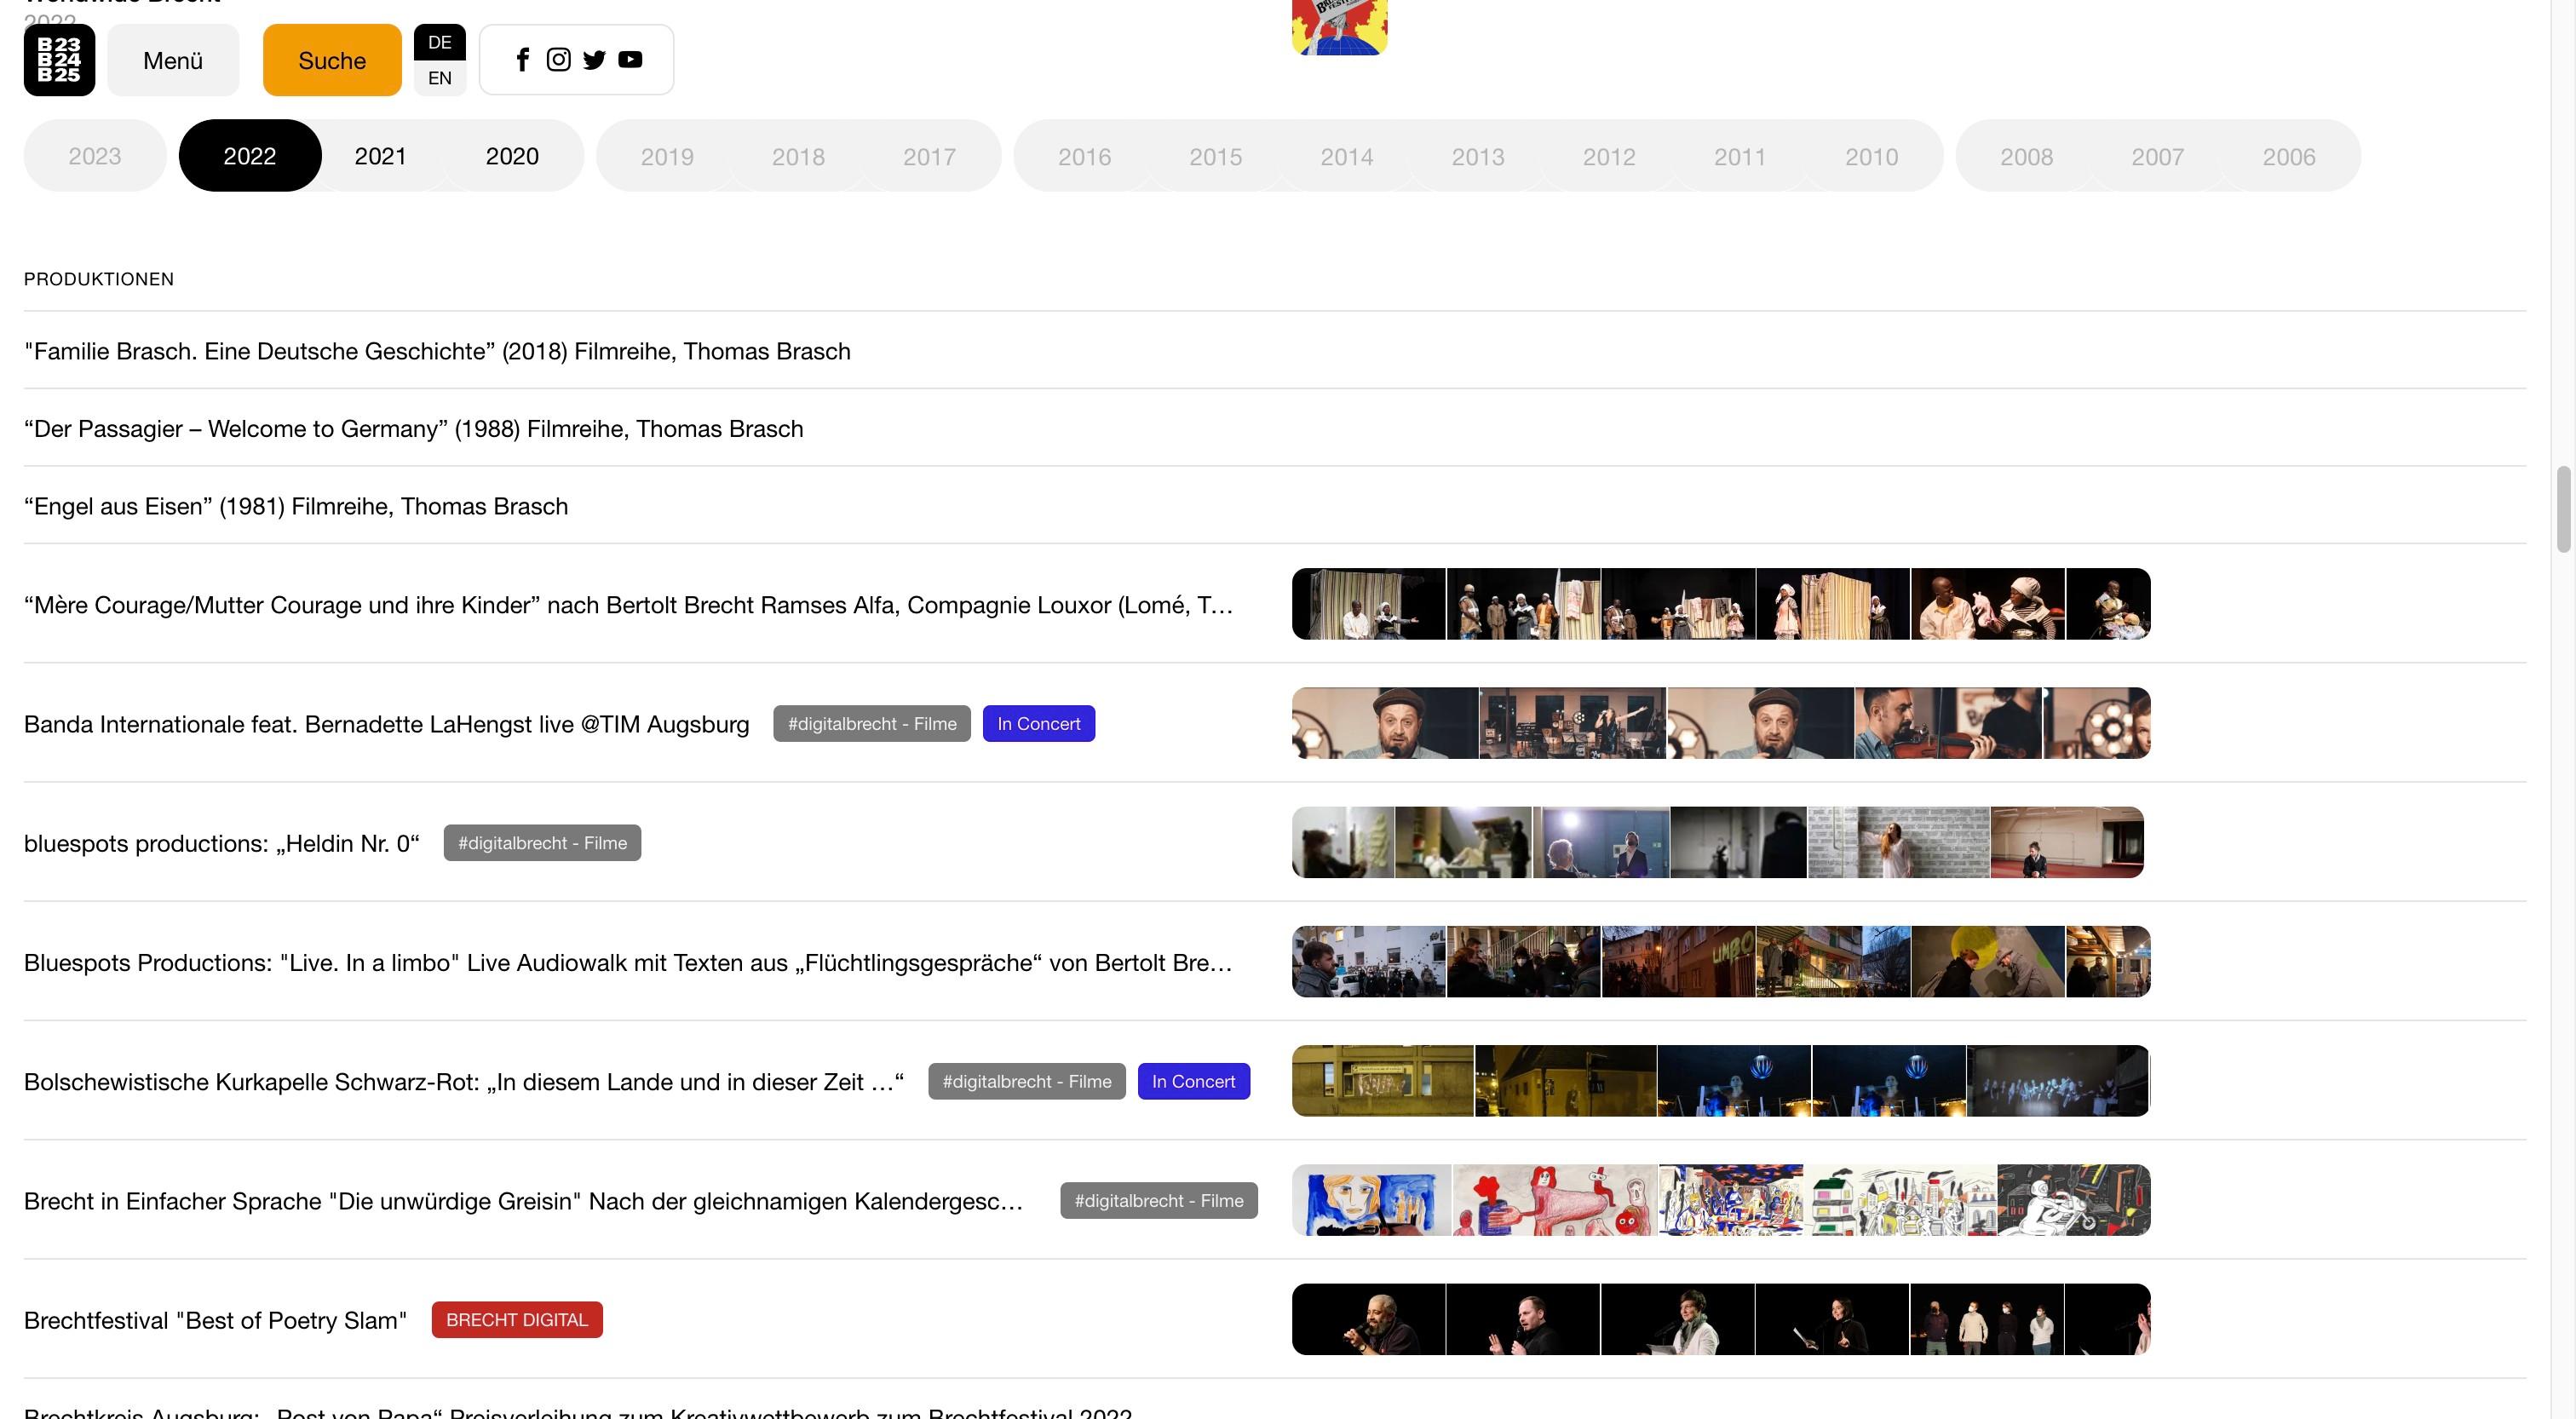Open Familie Brasch Filmreihe entry
Screen dimensions: 2576x1419
[x=437, y=351]
